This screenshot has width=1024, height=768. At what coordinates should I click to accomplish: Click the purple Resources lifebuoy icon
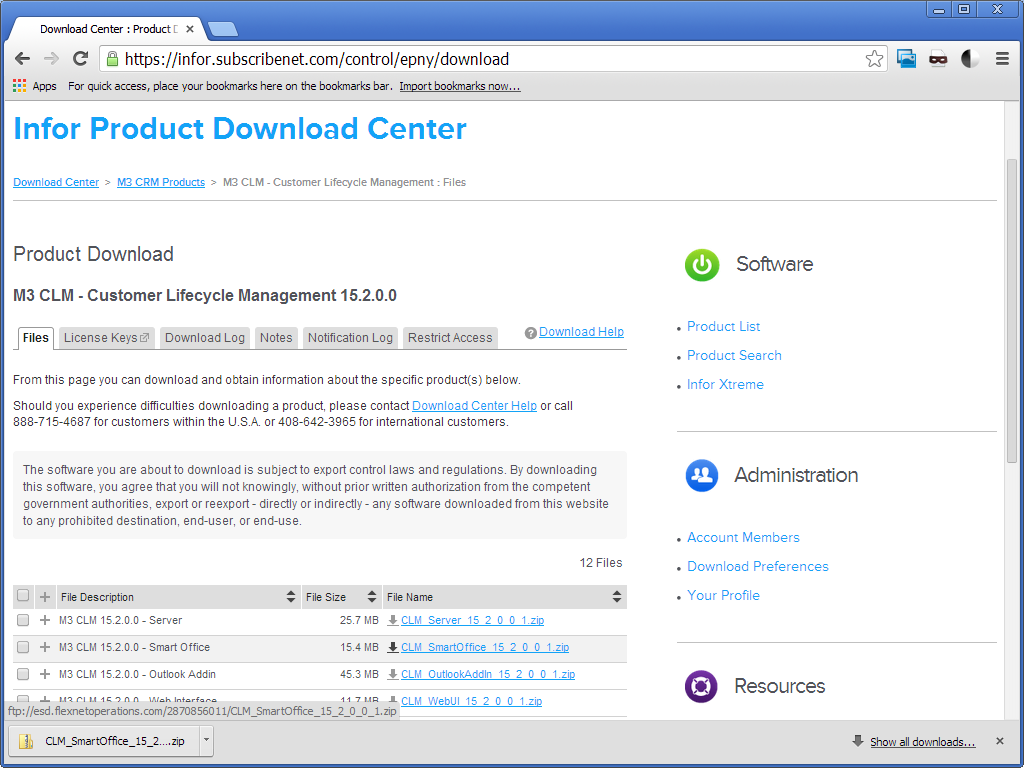pos(701,687)
